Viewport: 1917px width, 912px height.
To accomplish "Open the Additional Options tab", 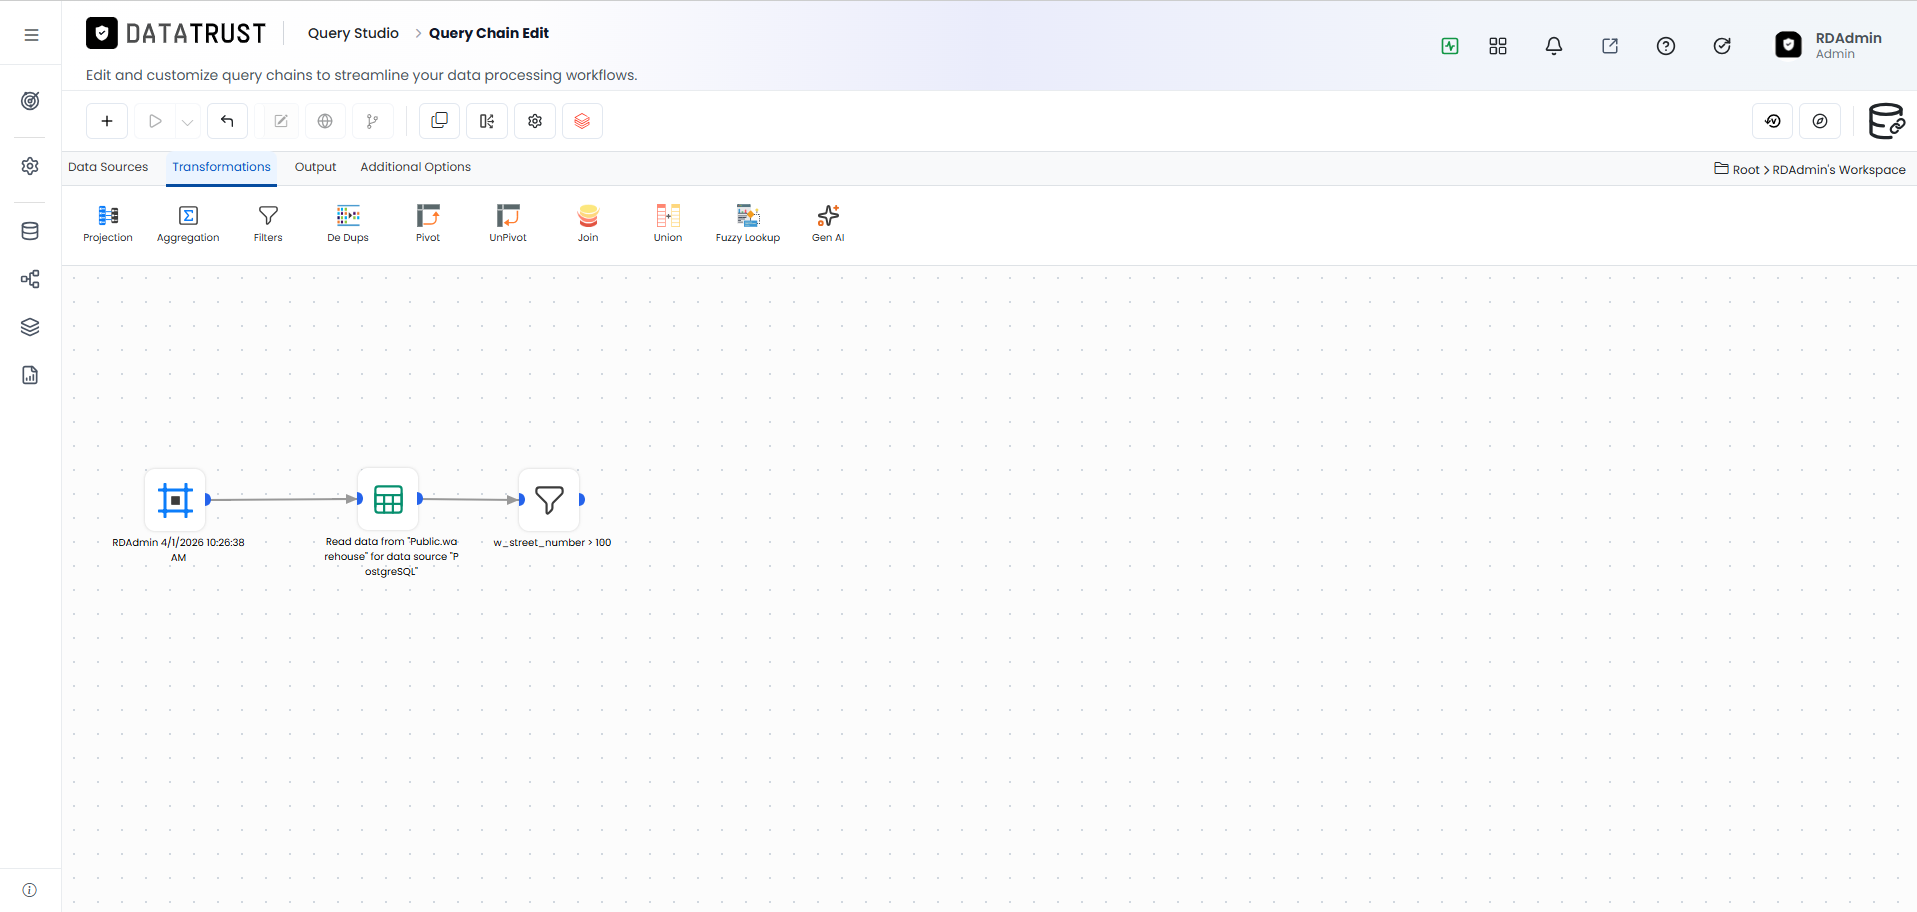I will [415, 167].
